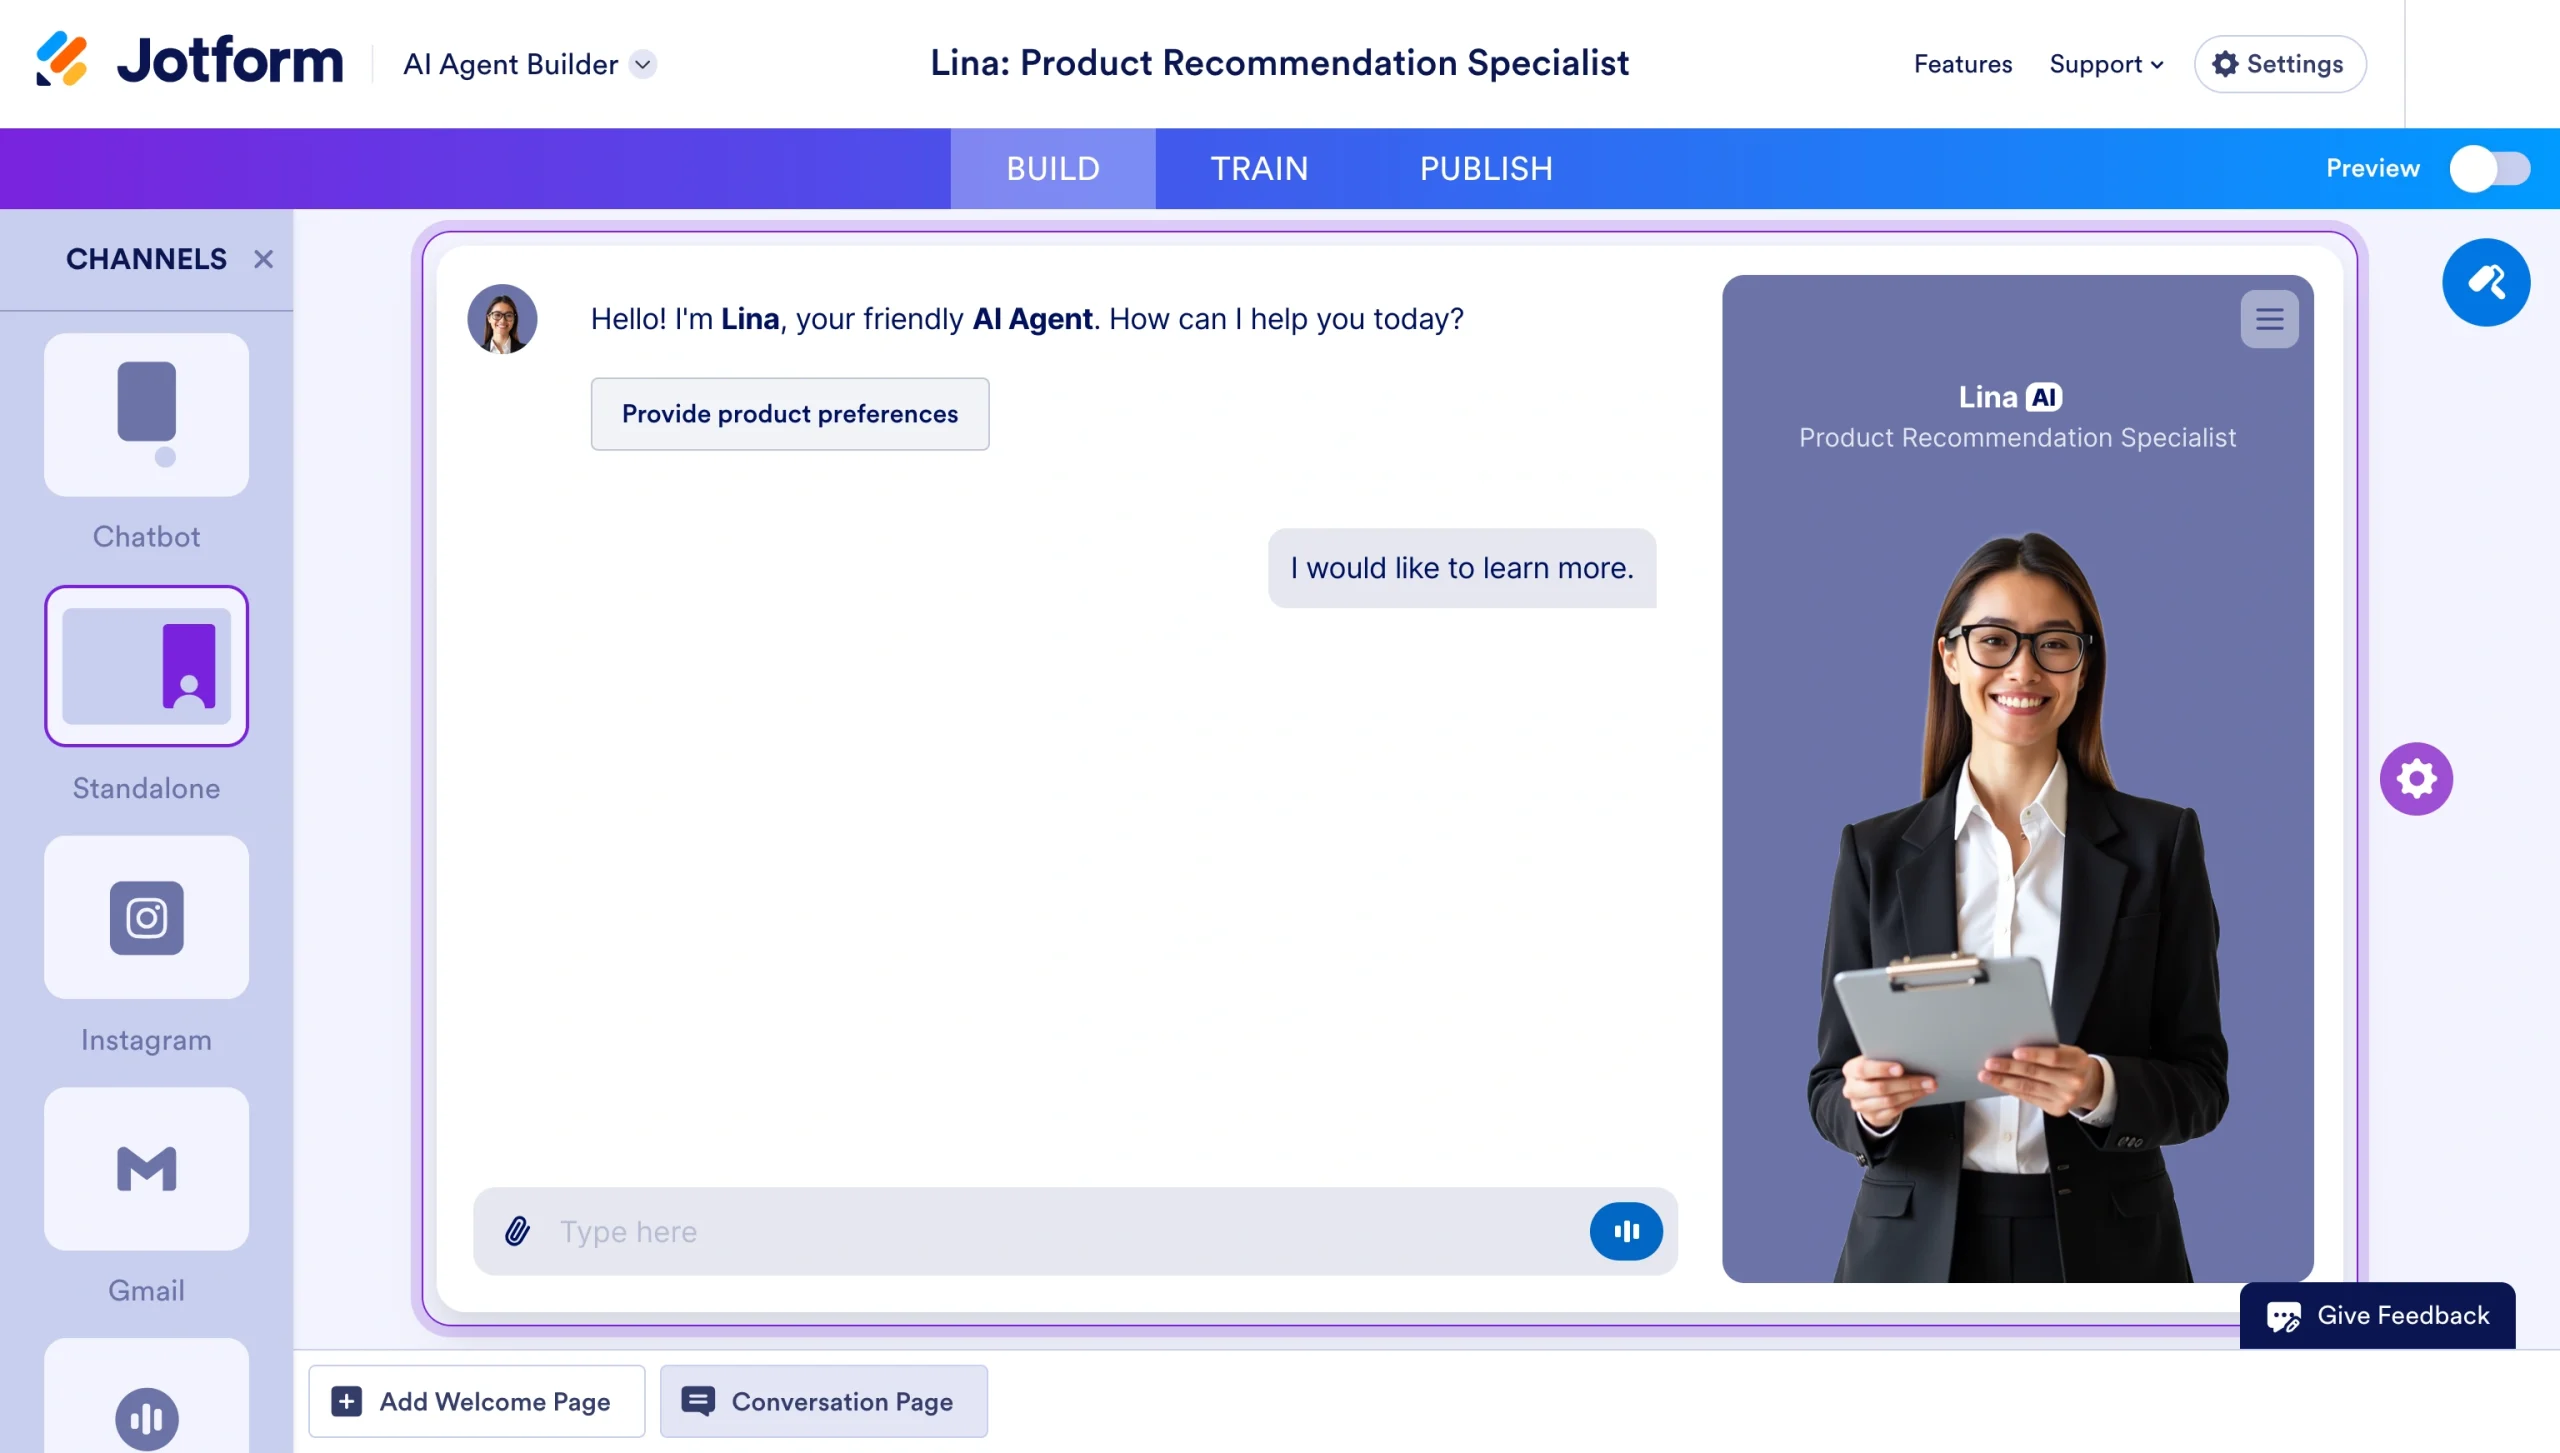Click Product Recommendation Specialist subtitle on card
The width and height of the screenshot is (2560, 1453).
(x=2017, y=437)
